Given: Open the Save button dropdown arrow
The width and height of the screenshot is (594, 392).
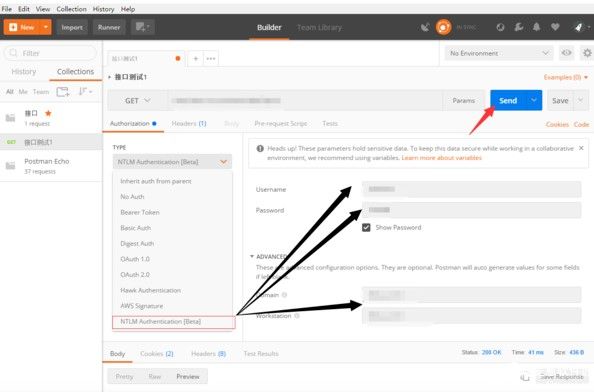Looking at the screenshot, I should pos(581,101).
